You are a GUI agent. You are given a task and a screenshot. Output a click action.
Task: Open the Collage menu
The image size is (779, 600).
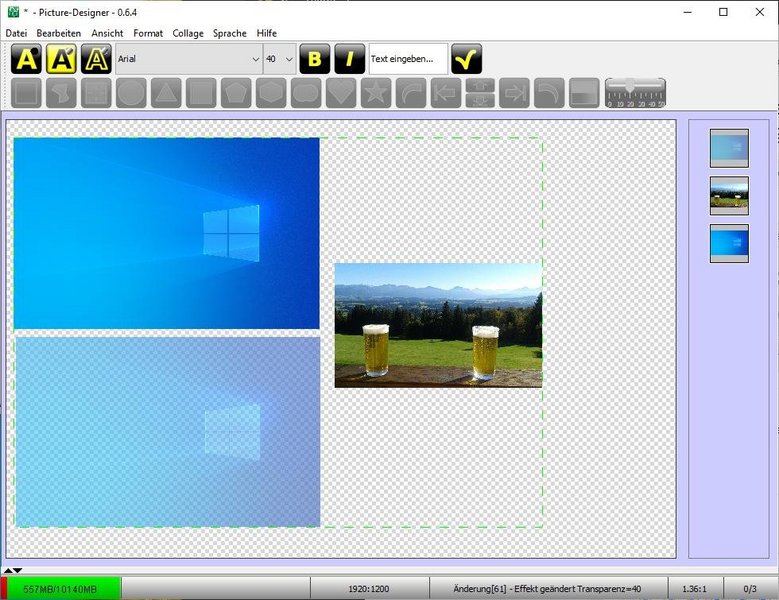click(x=188, y=33)
